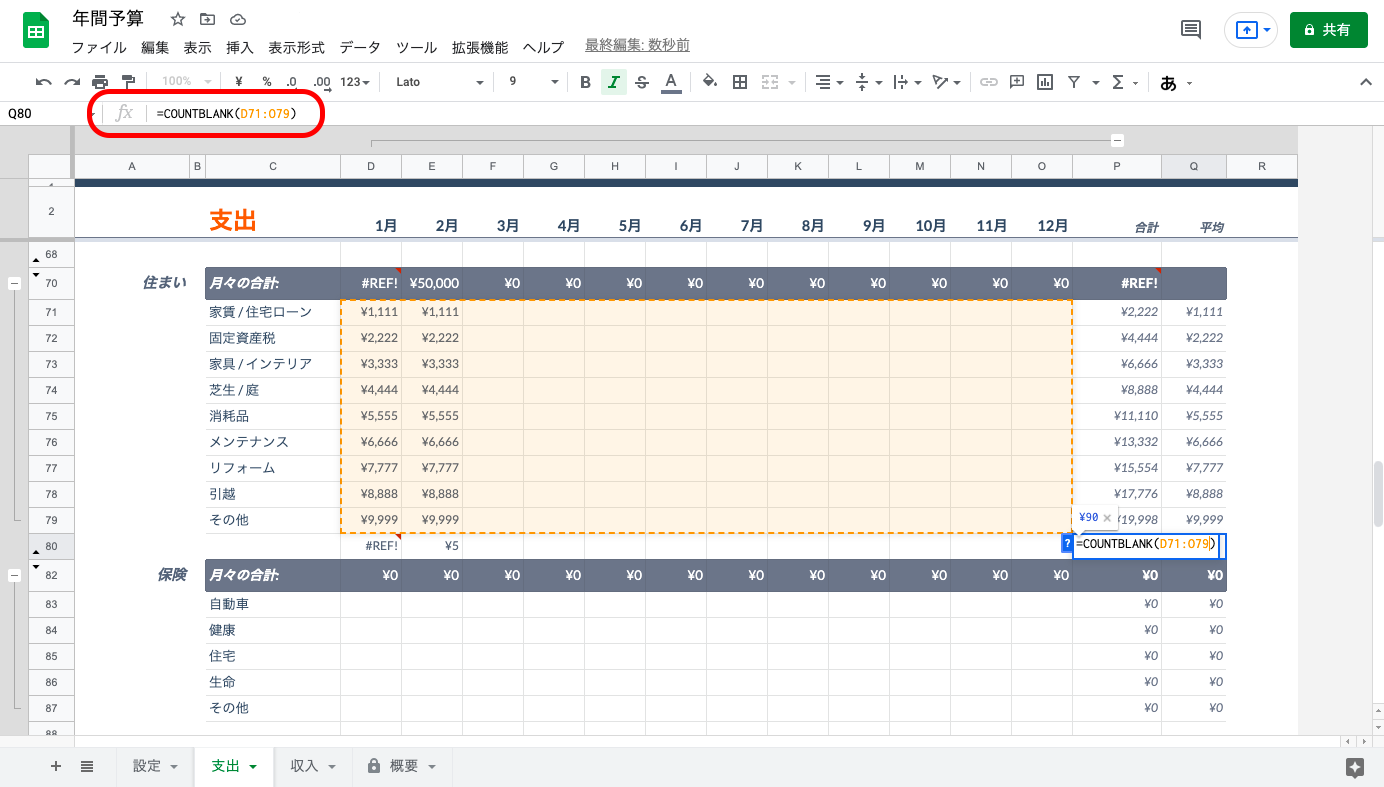Star the 年間予算 document

pyautogui.click(x=178, y=19)
